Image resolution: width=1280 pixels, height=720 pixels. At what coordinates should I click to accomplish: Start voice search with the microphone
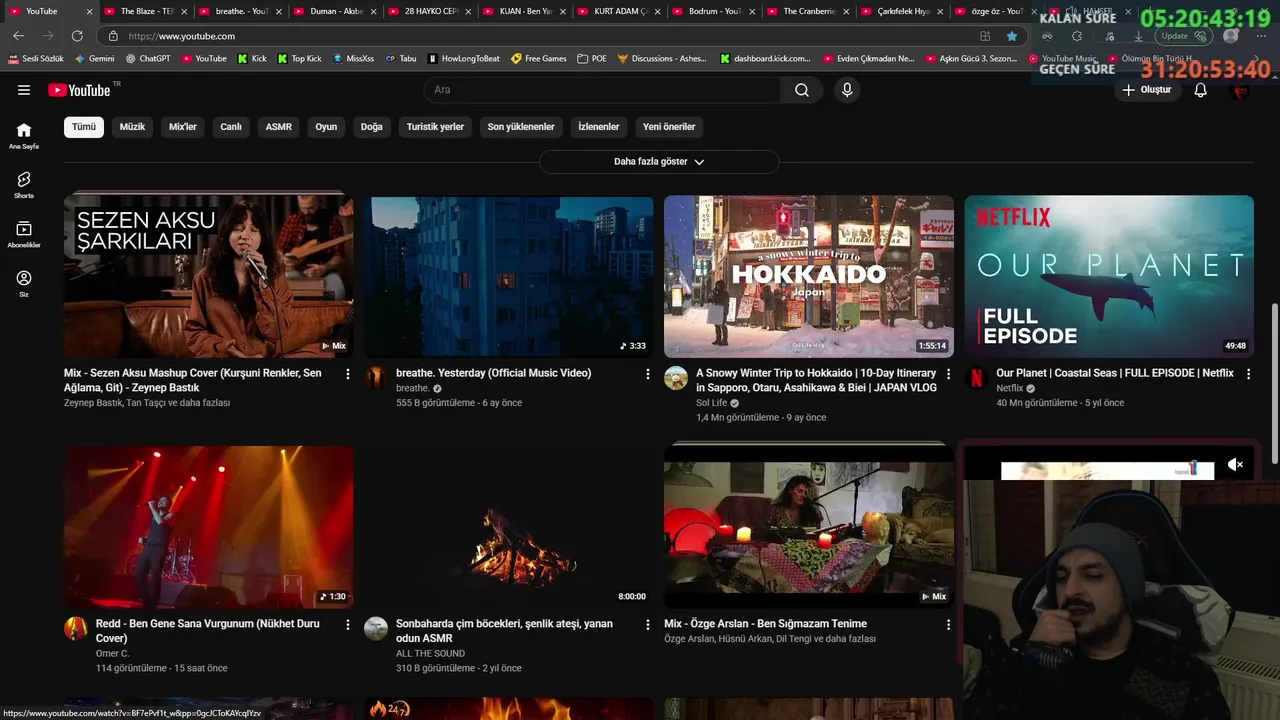click(847, 90)
